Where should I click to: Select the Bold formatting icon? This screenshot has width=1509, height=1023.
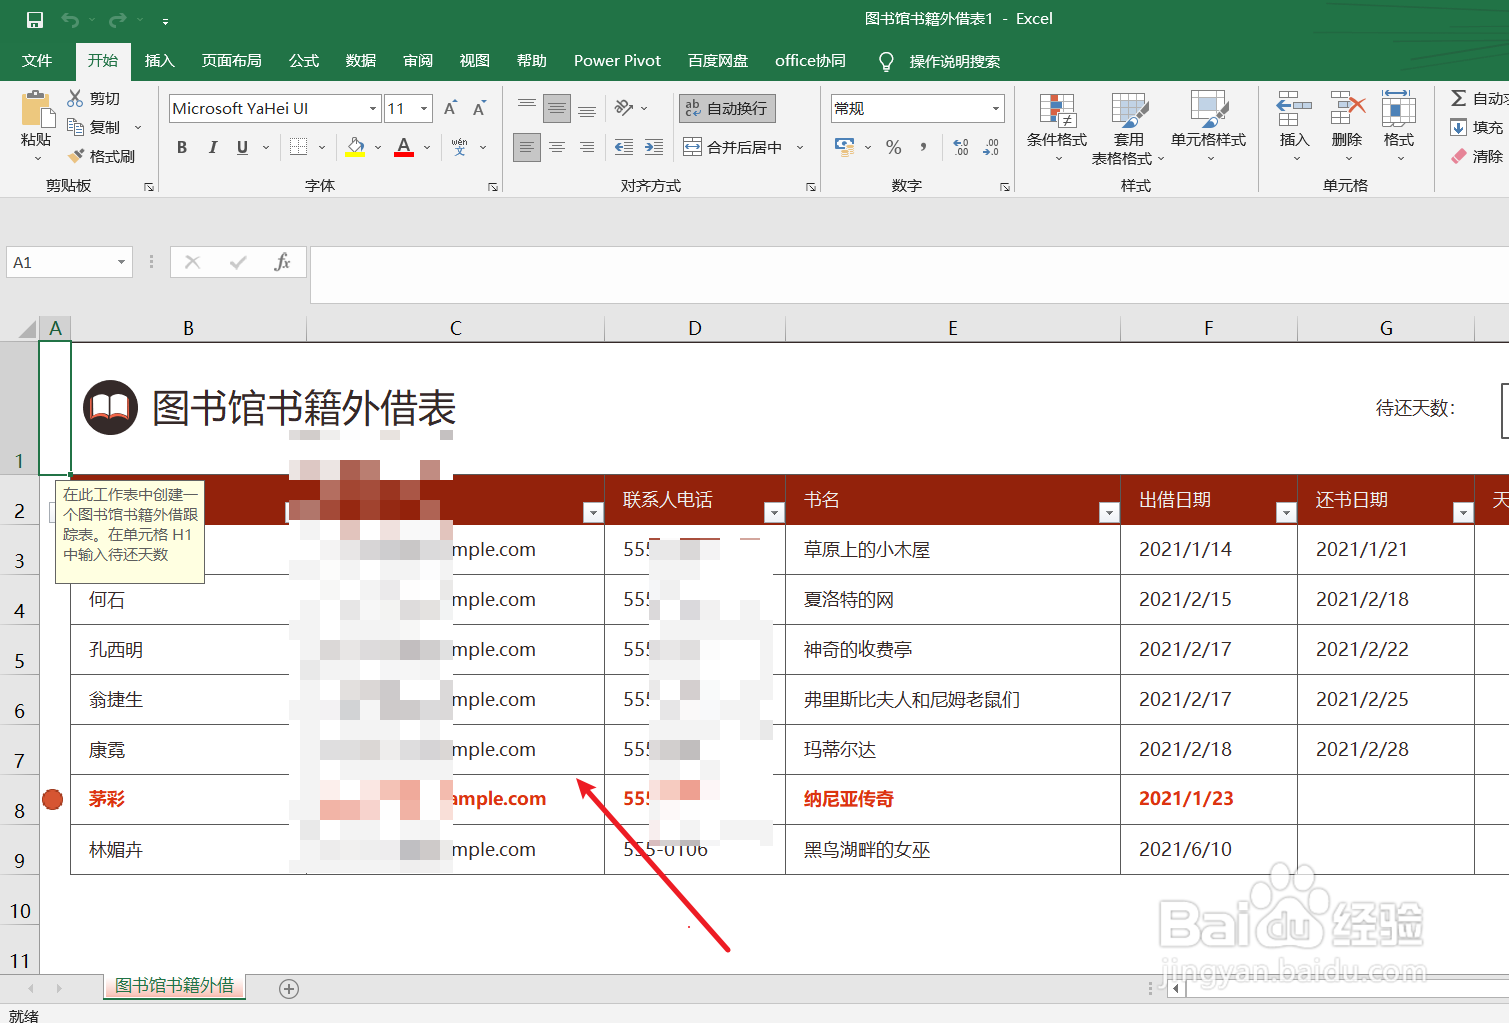point(181,146)
